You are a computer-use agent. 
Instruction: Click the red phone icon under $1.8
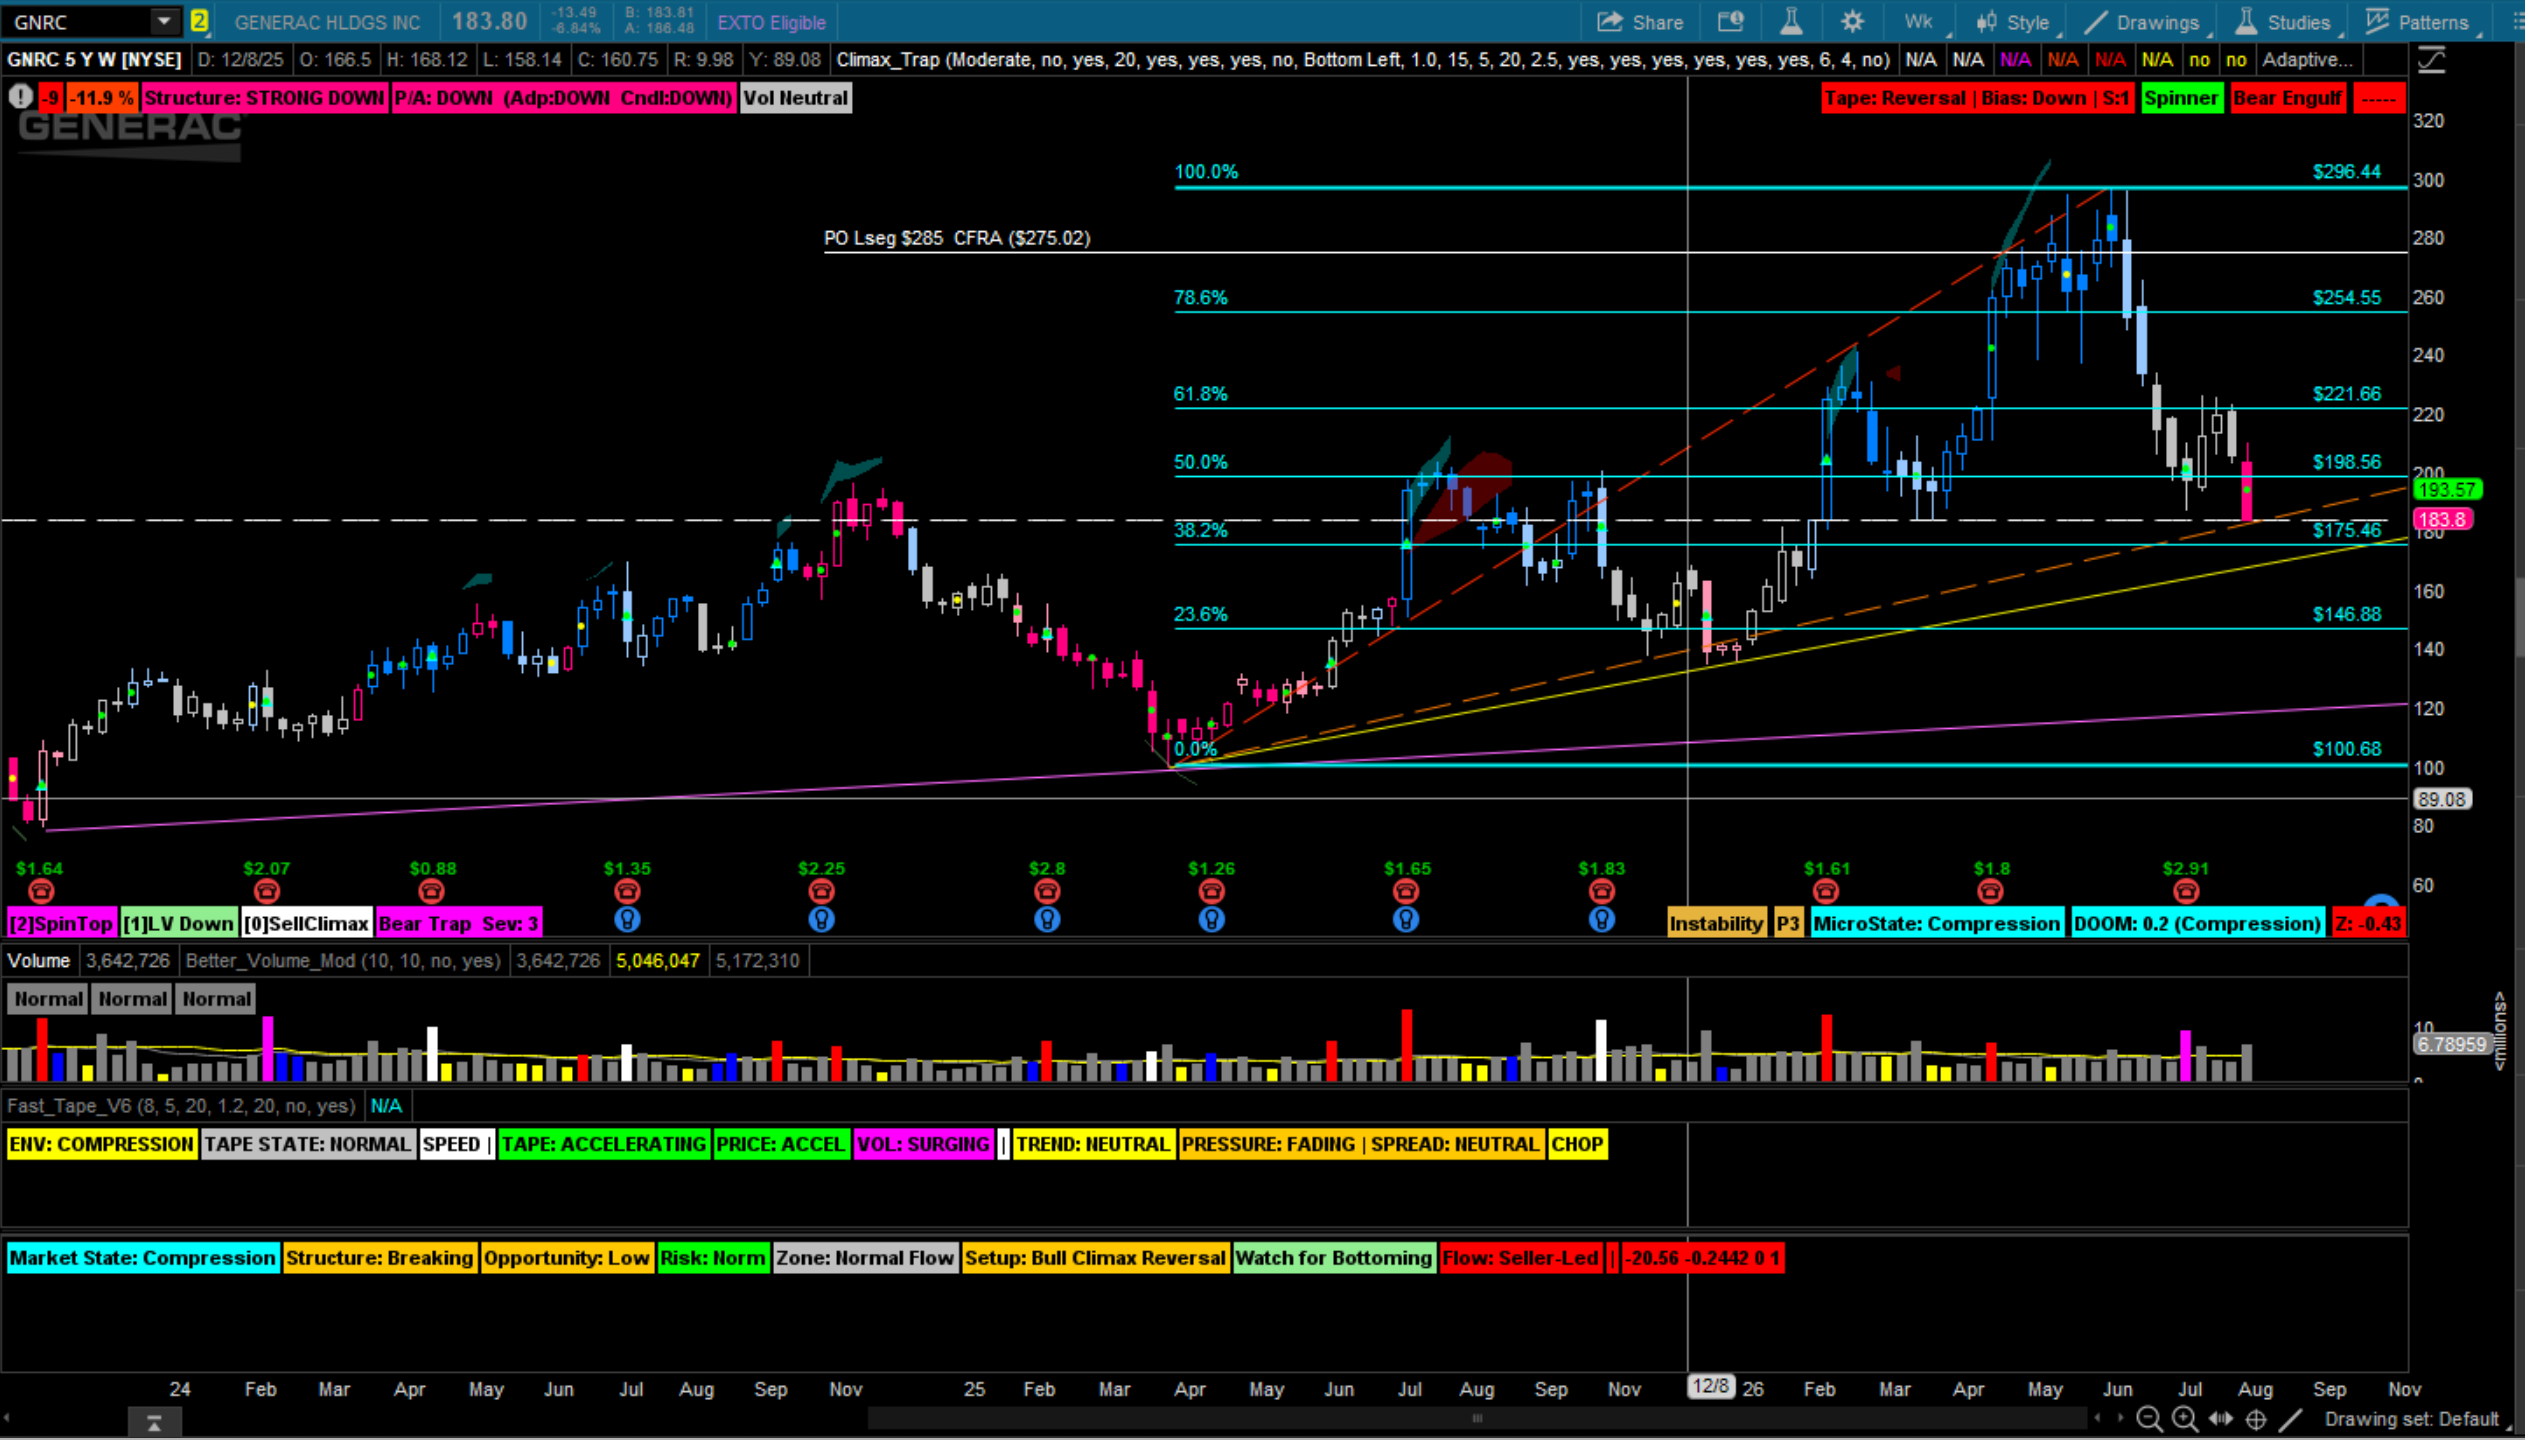click(1990, 891)
